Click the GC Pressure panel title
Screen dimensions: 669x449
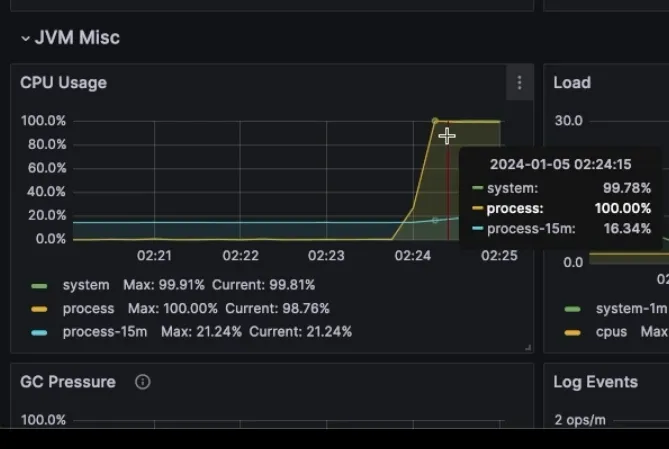(68, 382)
